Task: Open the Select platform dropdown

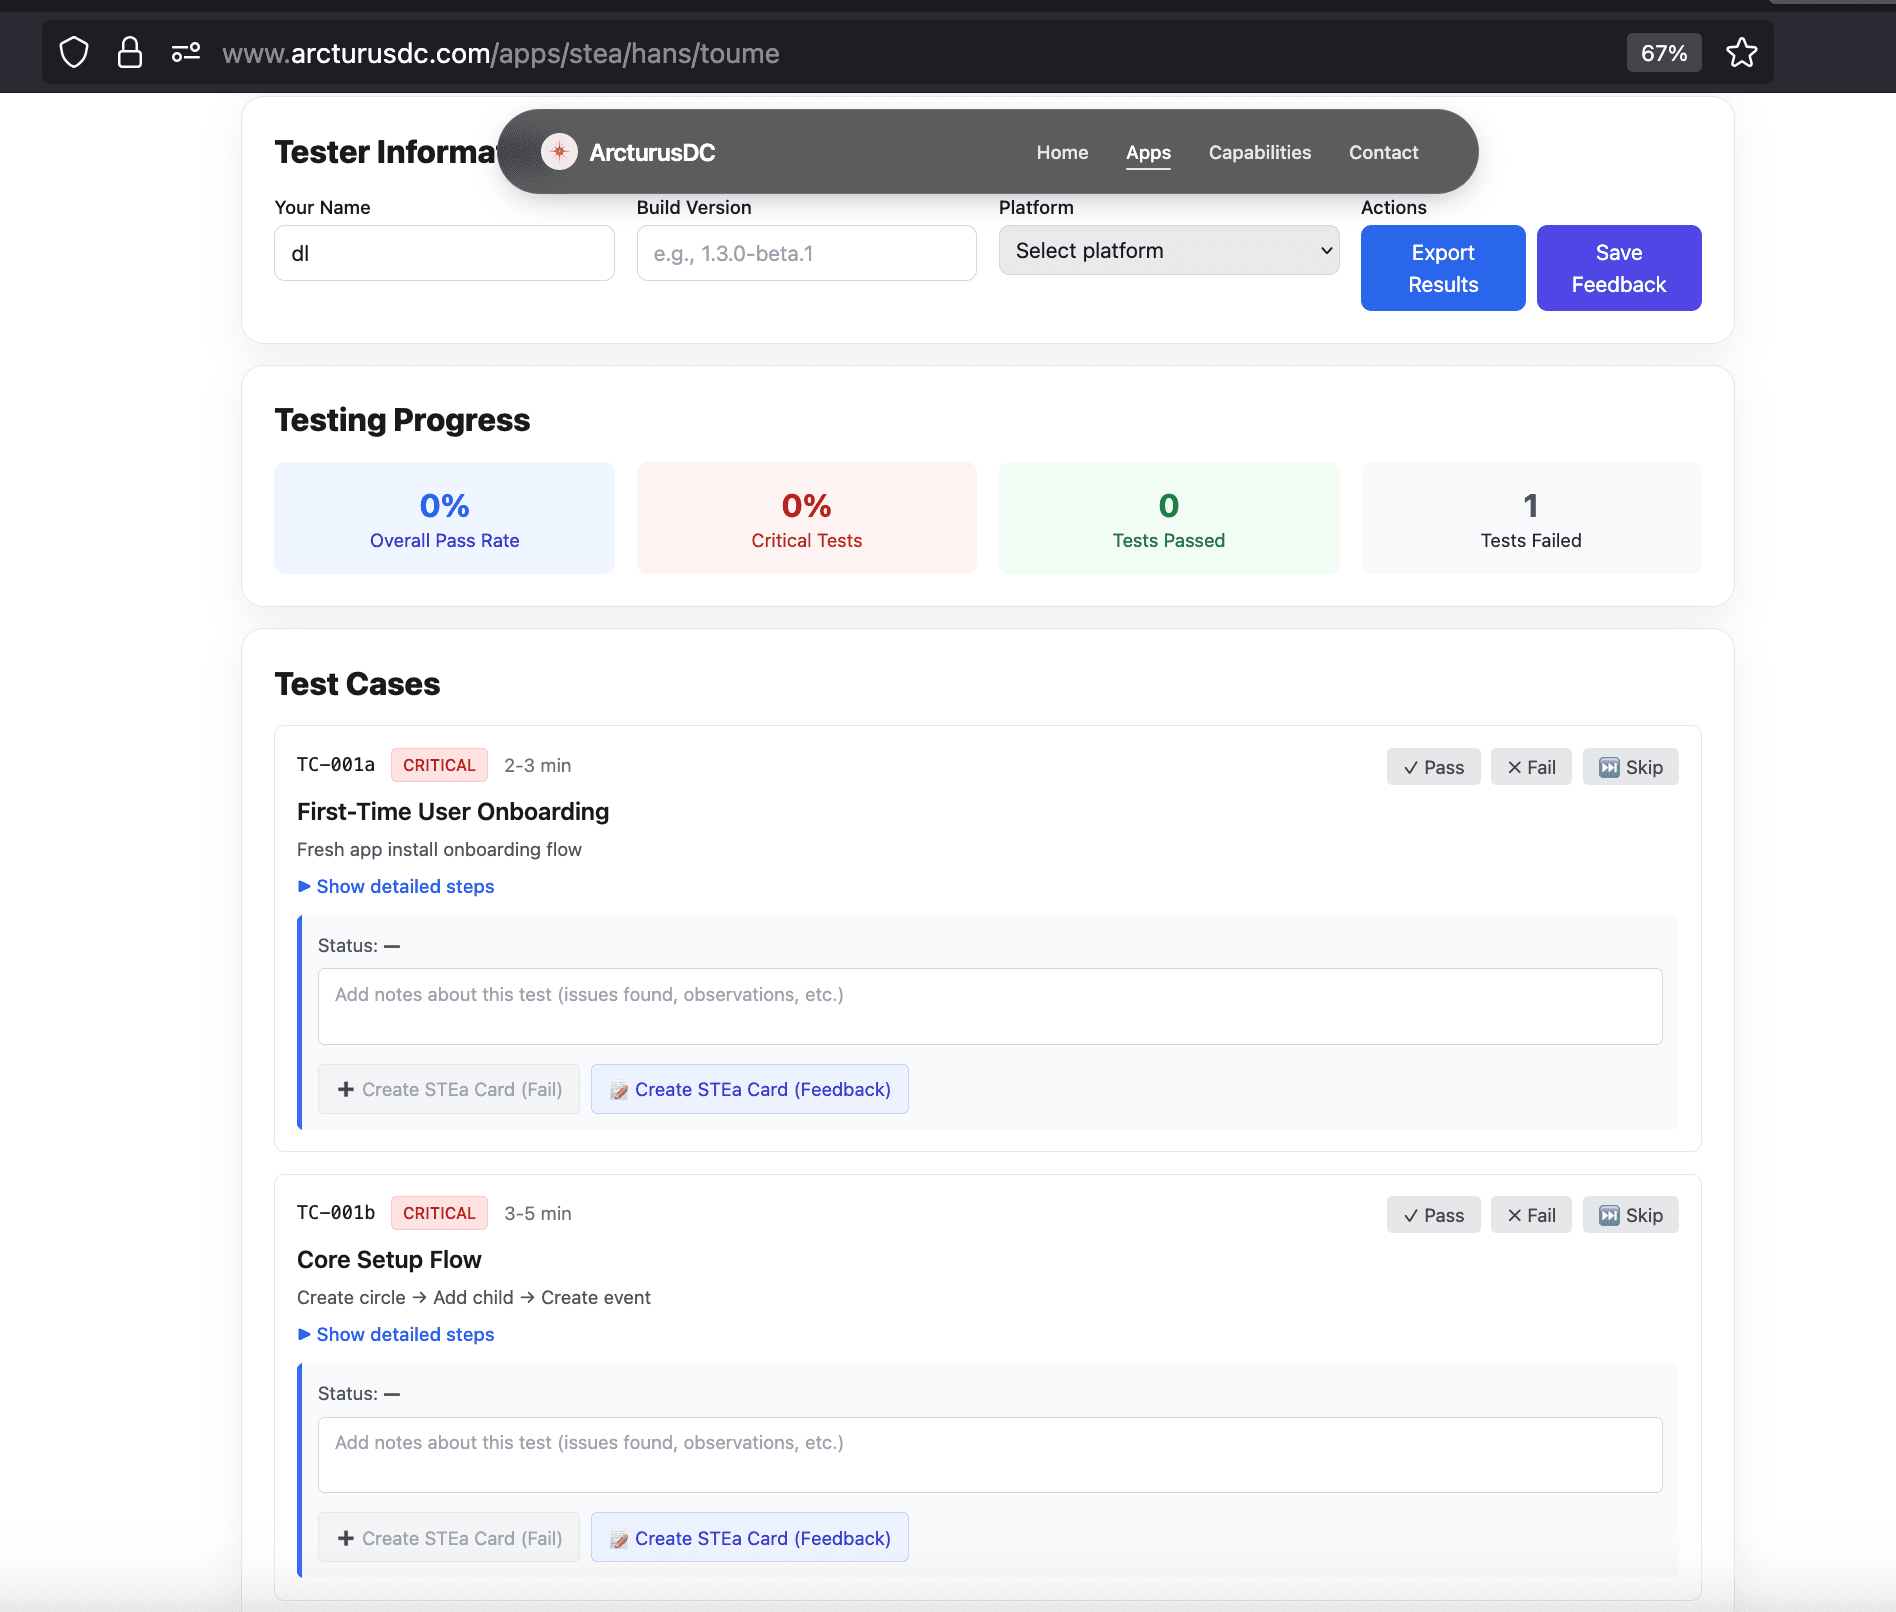Action: point(1167,250)
